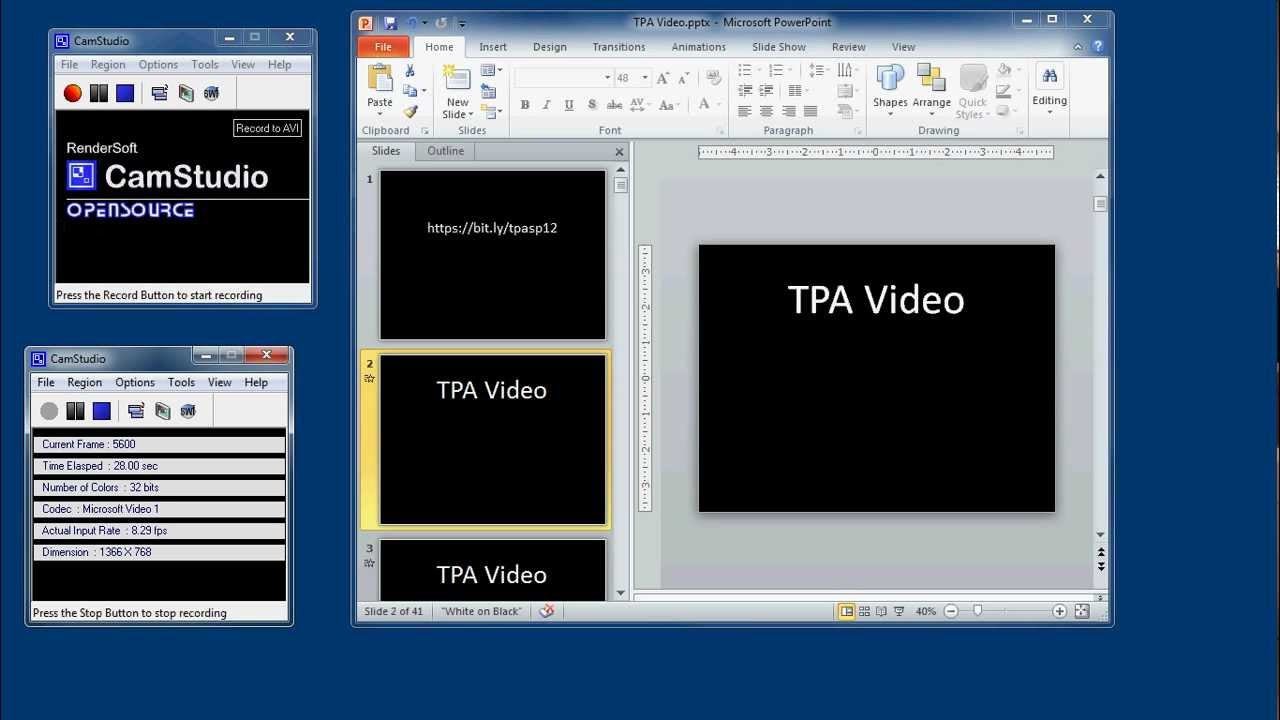Click blue Stop button in top CamStudio window
Screen dimensions: 1280x720
(x=125, y=93)
